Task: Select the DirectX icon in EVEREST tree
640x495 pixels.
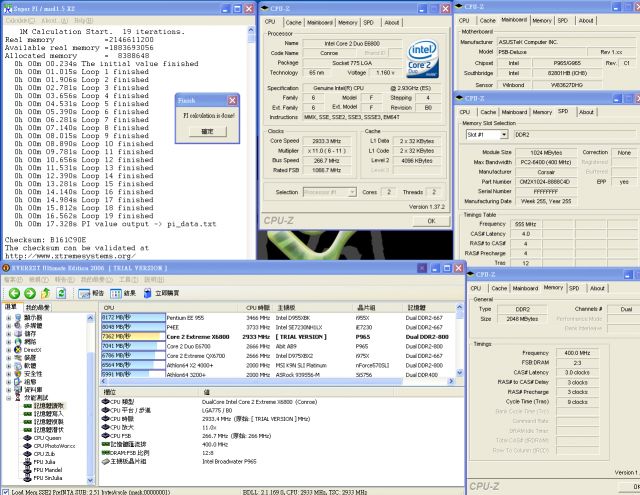Action: (x=18, y=350)
